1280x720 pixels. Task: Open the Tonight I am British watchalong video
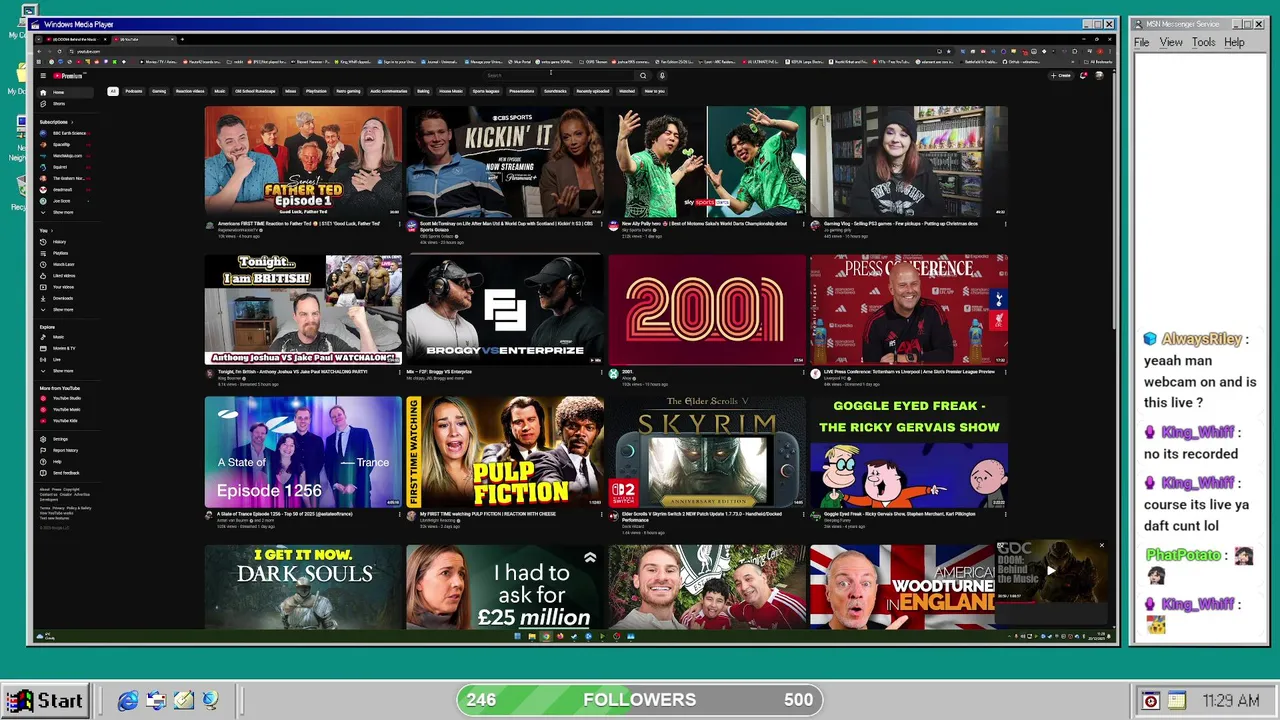pyautogui.click(x=303, y=309)
